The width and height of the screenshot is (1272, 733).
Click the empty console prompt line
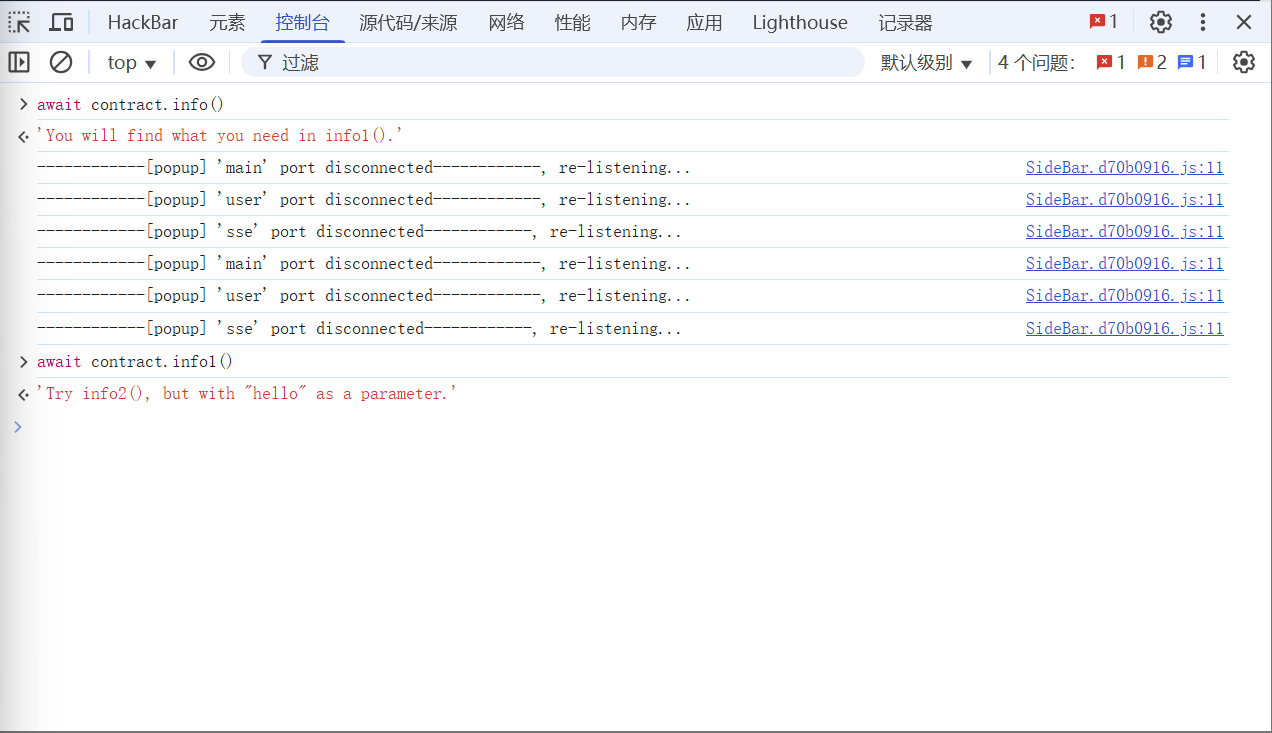pyautogui.click(x=600, y=426)
